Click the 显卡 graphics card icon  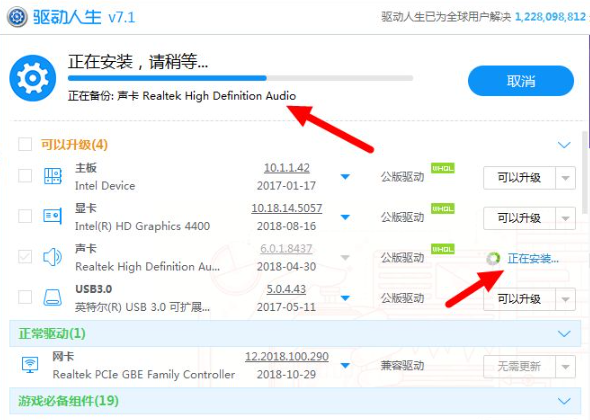pyautogui.click(x=53, y=216)
